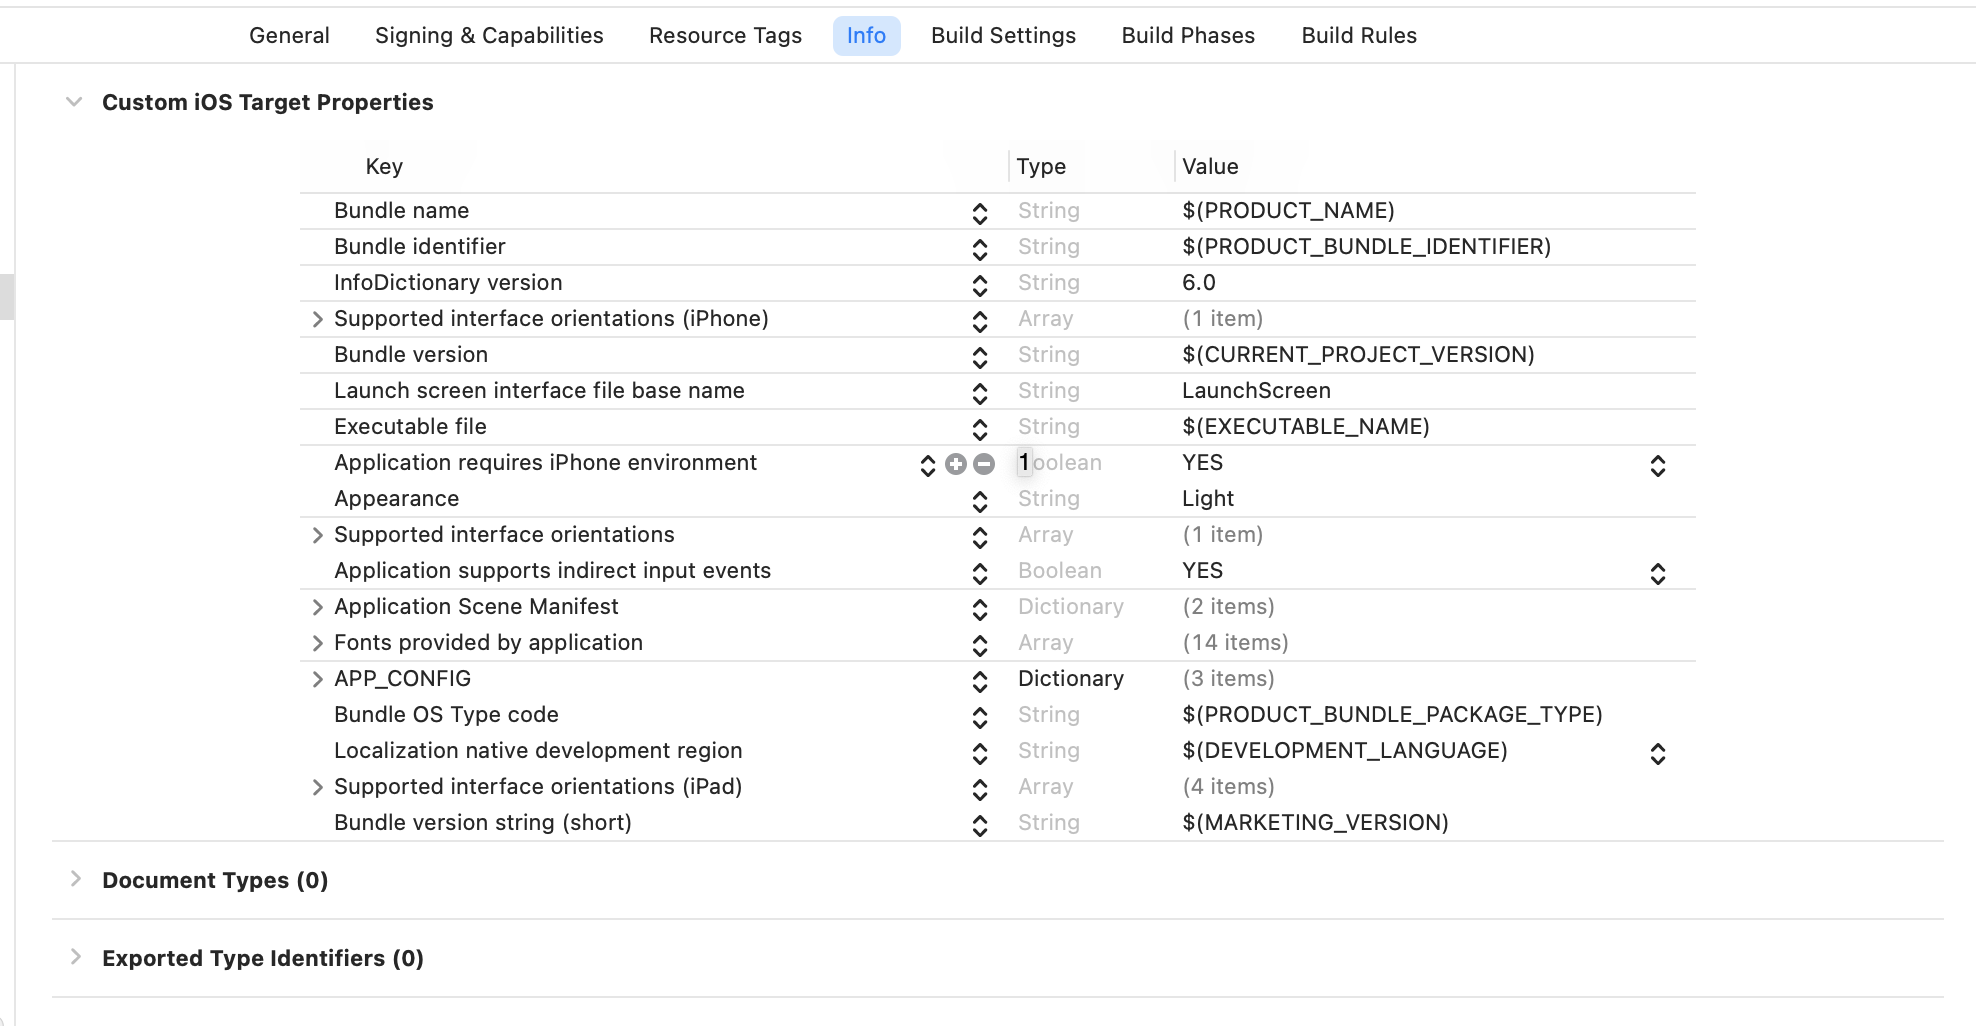Open the type selector for Bundle OS Type code
Screen dimensions: 1976x1026
979,717
